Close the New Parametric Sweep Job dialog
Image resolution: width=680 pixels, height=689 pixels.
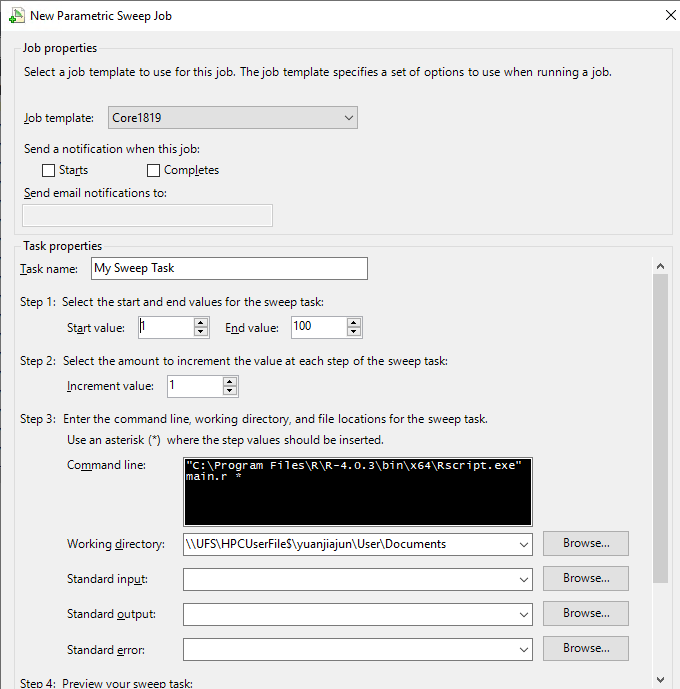(667, 15)
